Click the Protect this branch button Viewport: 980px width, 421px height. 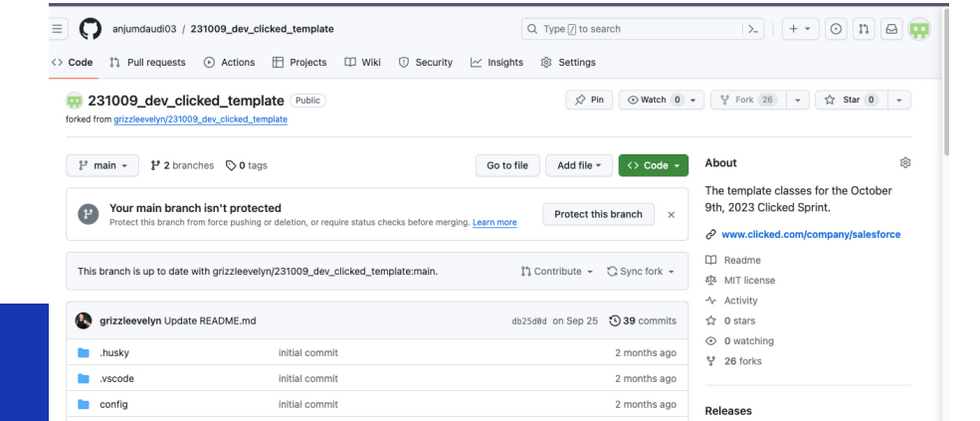(598, 214)
